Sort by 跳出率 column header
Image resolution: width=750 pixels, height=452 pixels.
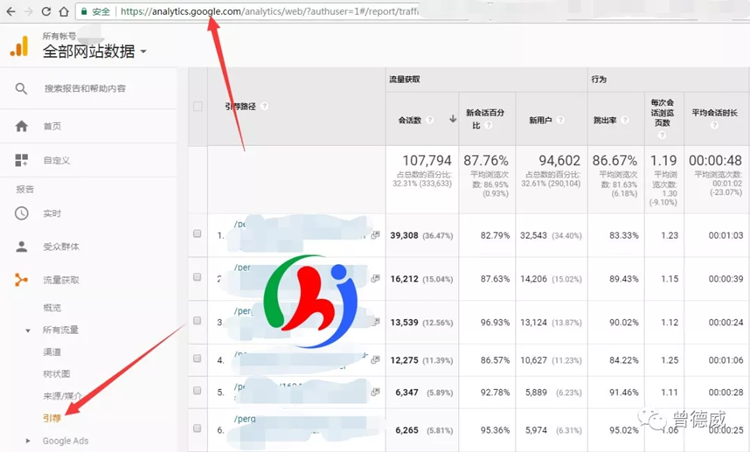[605, 120]
